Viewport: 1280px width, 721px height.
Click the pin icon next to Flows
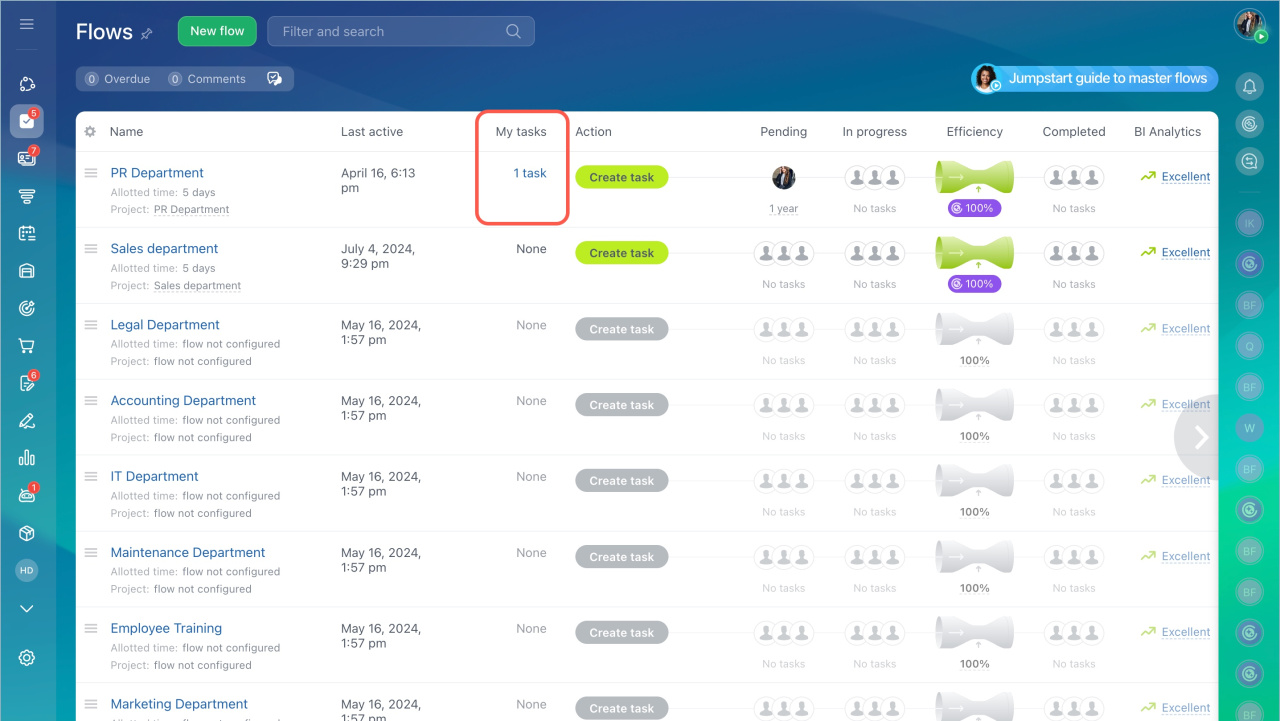point(147,33)
